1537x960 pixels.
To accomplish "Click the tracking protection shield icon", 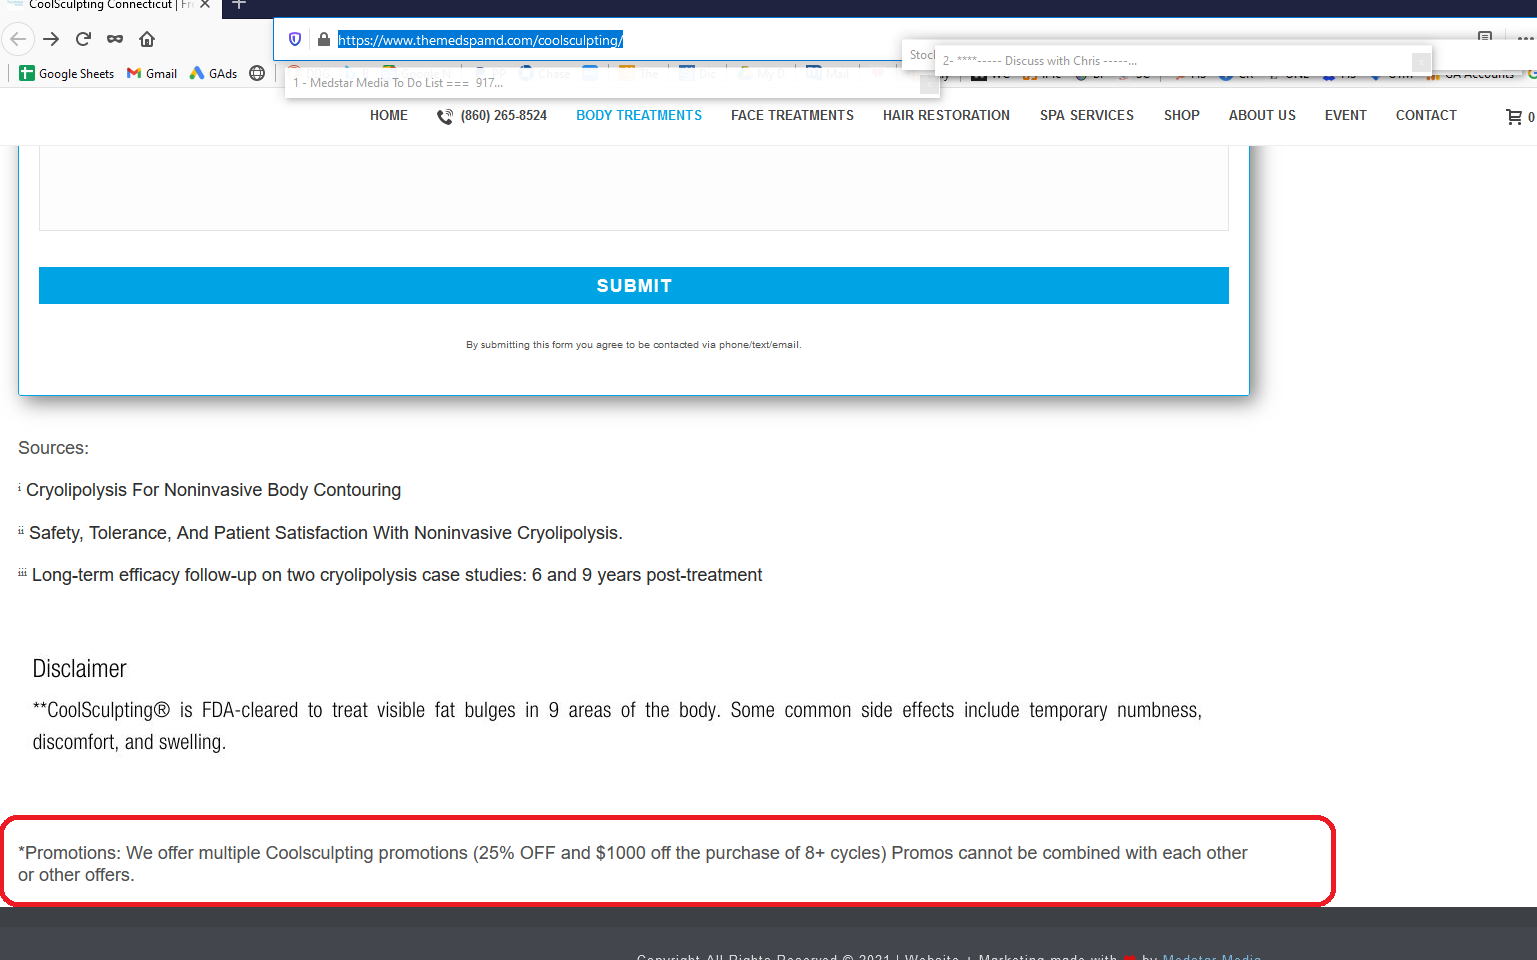I will [295, 40].
